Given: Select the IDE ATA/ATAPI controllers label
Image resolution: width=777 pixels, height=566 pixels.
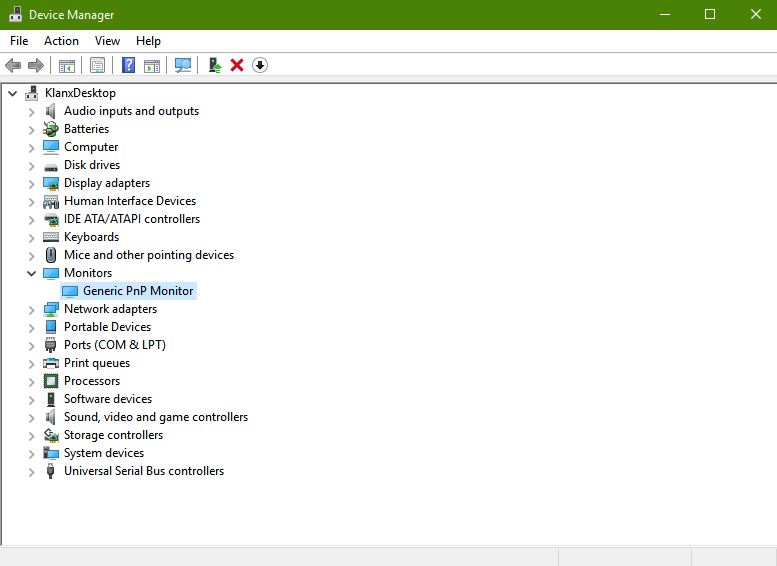Looking at the screenshot, I should [x=132, y=219].
